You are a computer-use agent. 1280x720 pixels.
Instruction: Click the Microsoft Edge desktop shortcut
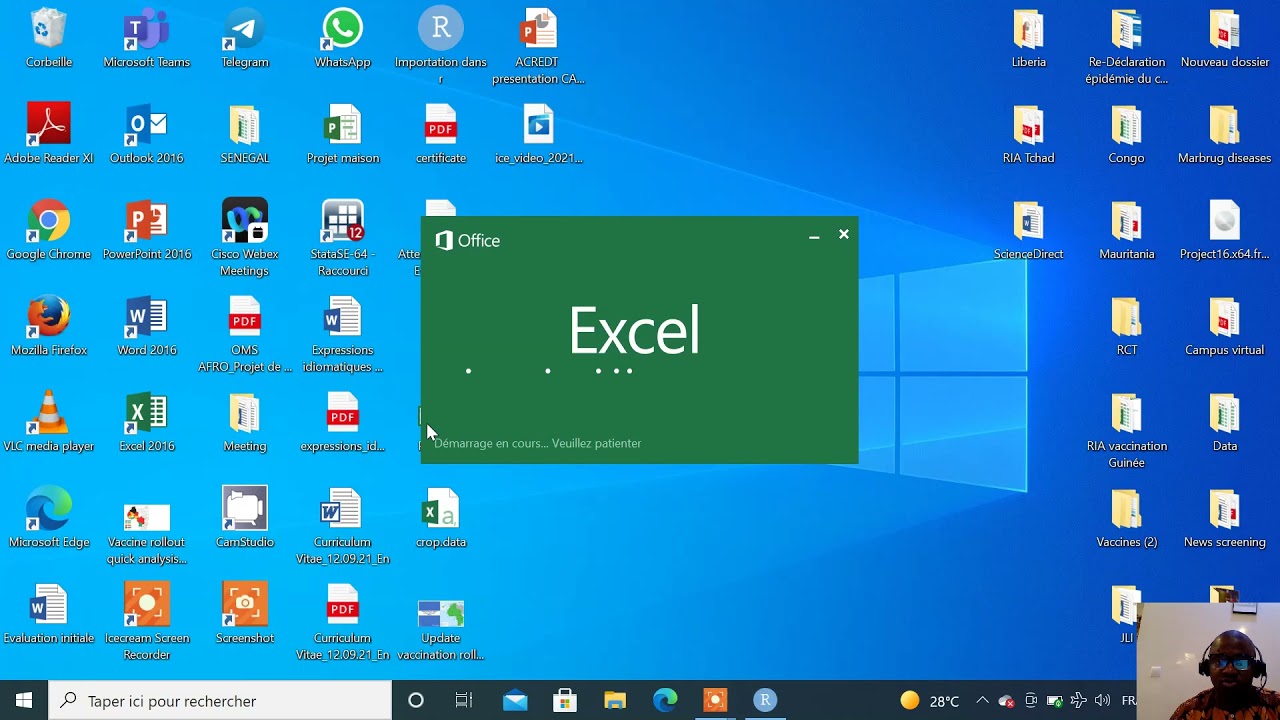pos(49,518)
